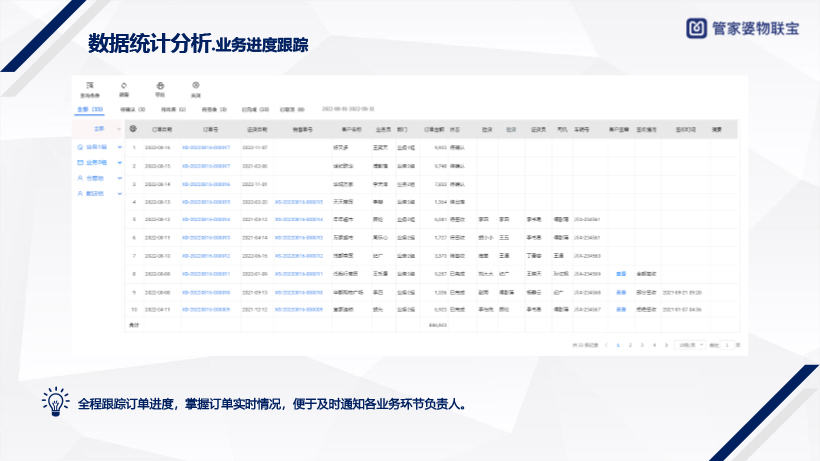Image resolution: width=820 pixels, height=461 pixels.
Task: Click the refresh icon in toolbar
Action: (124, 85)
